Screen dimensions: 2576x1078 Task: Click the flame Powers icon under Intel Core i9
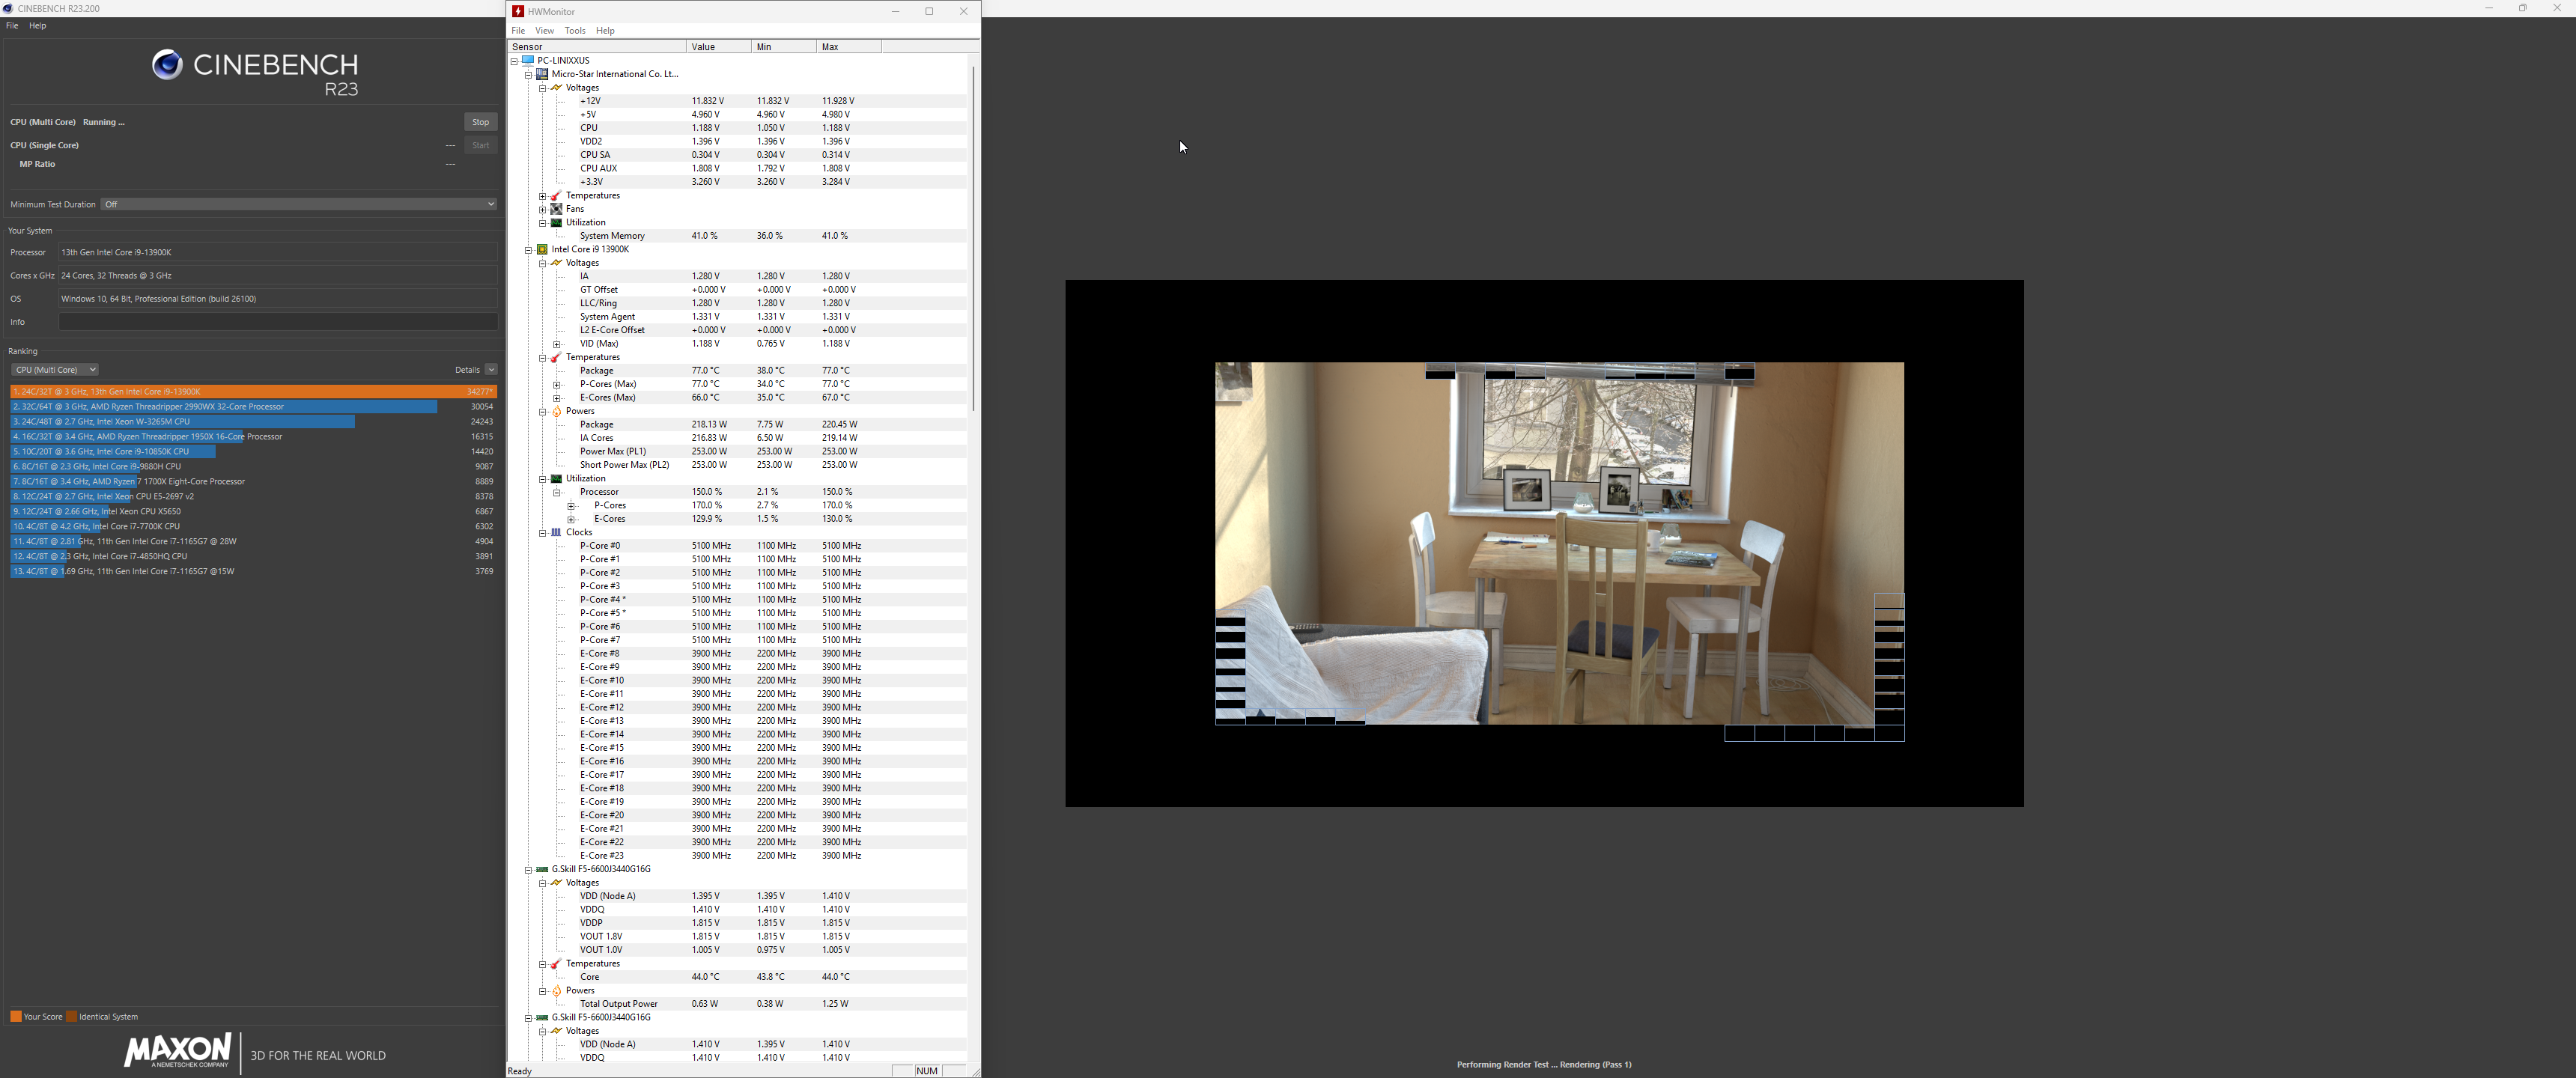click(556, 411)
